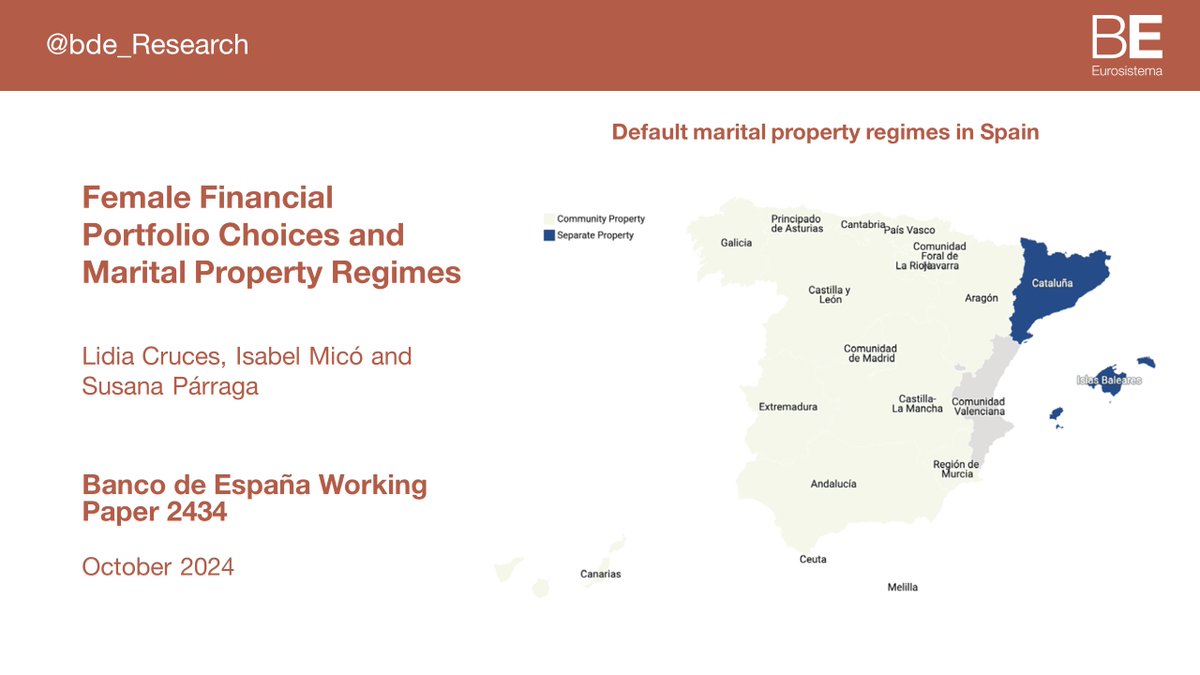This screenshot has width=1200, height=675.
Task: Click the Aragón label
Action: pos(982,298)
